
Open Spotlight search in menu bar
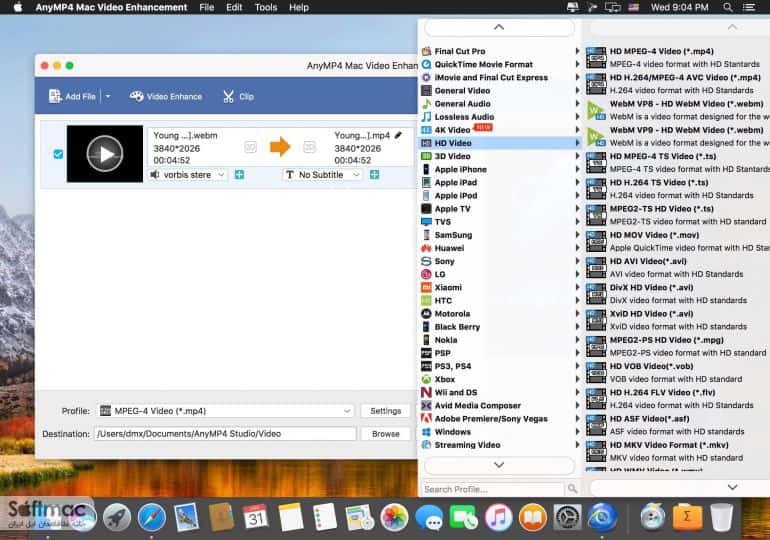pos(728,7)
